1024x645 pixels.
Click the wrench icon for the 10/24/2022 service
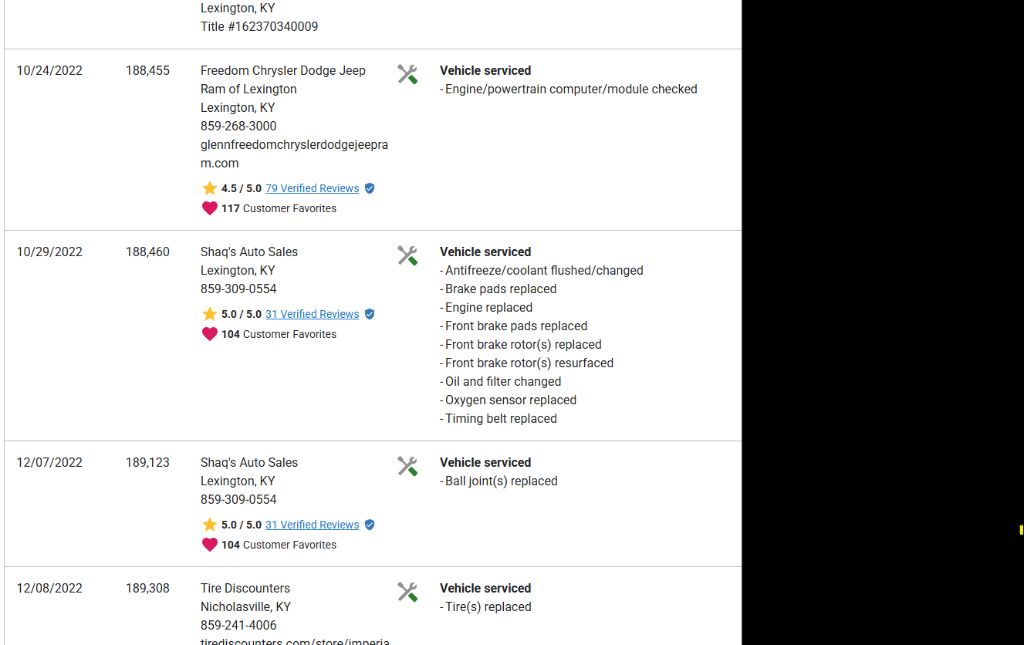[407, 74]
